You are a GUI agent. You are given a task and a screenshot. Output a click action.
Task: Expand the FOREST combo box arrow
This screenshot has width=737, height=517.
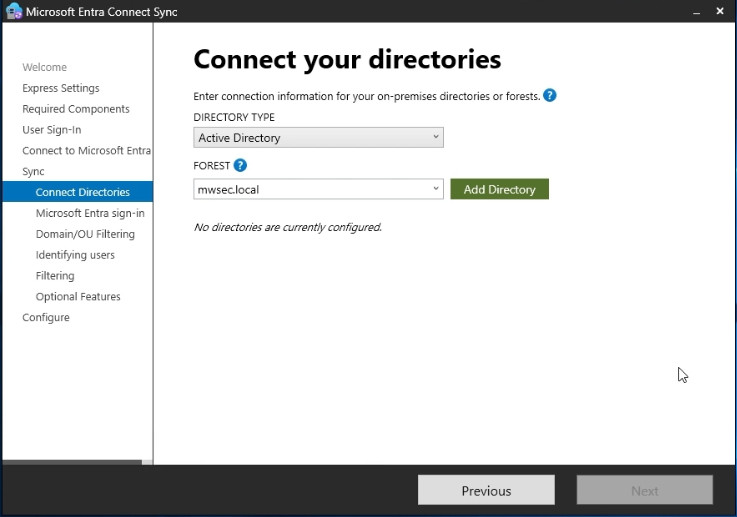(x=436, y=189)
